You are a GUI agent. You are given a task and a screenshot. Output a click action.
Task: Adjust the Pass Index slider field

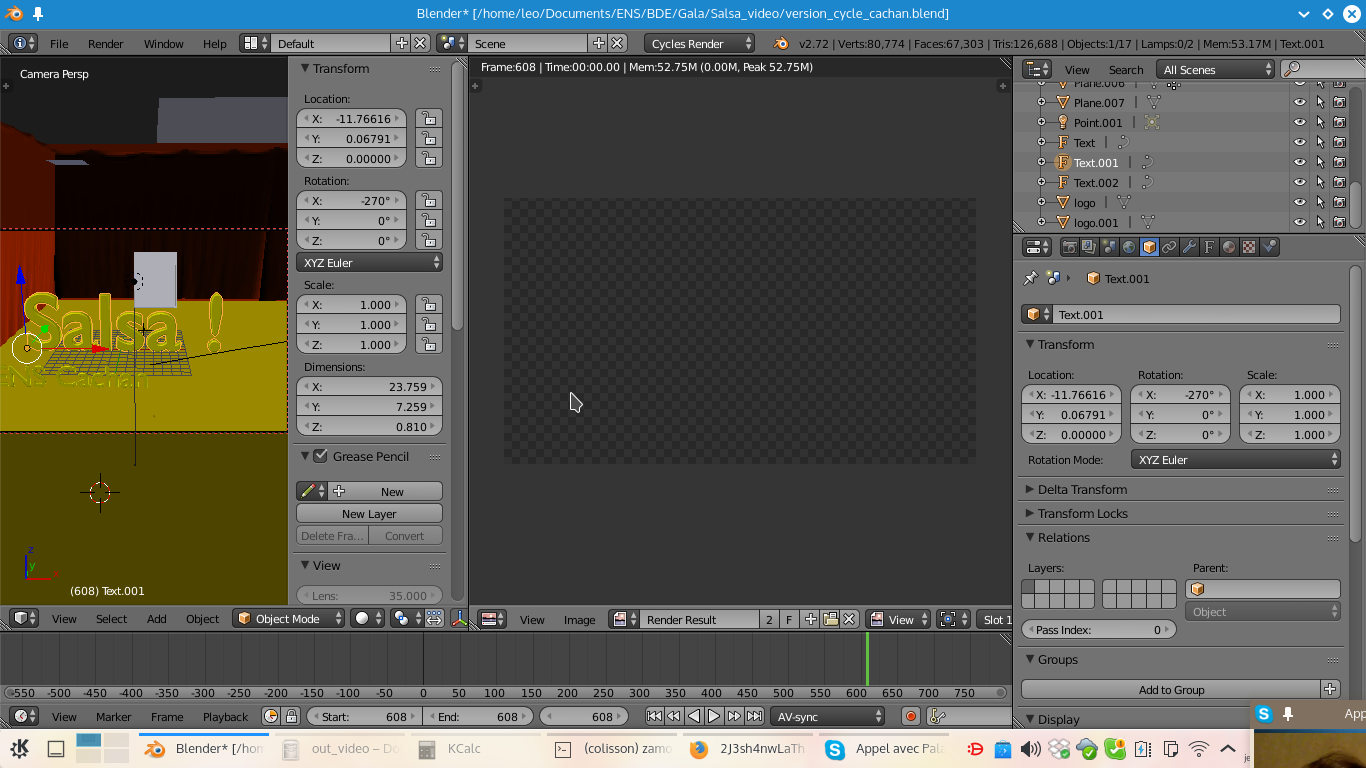coord(1098,630)
